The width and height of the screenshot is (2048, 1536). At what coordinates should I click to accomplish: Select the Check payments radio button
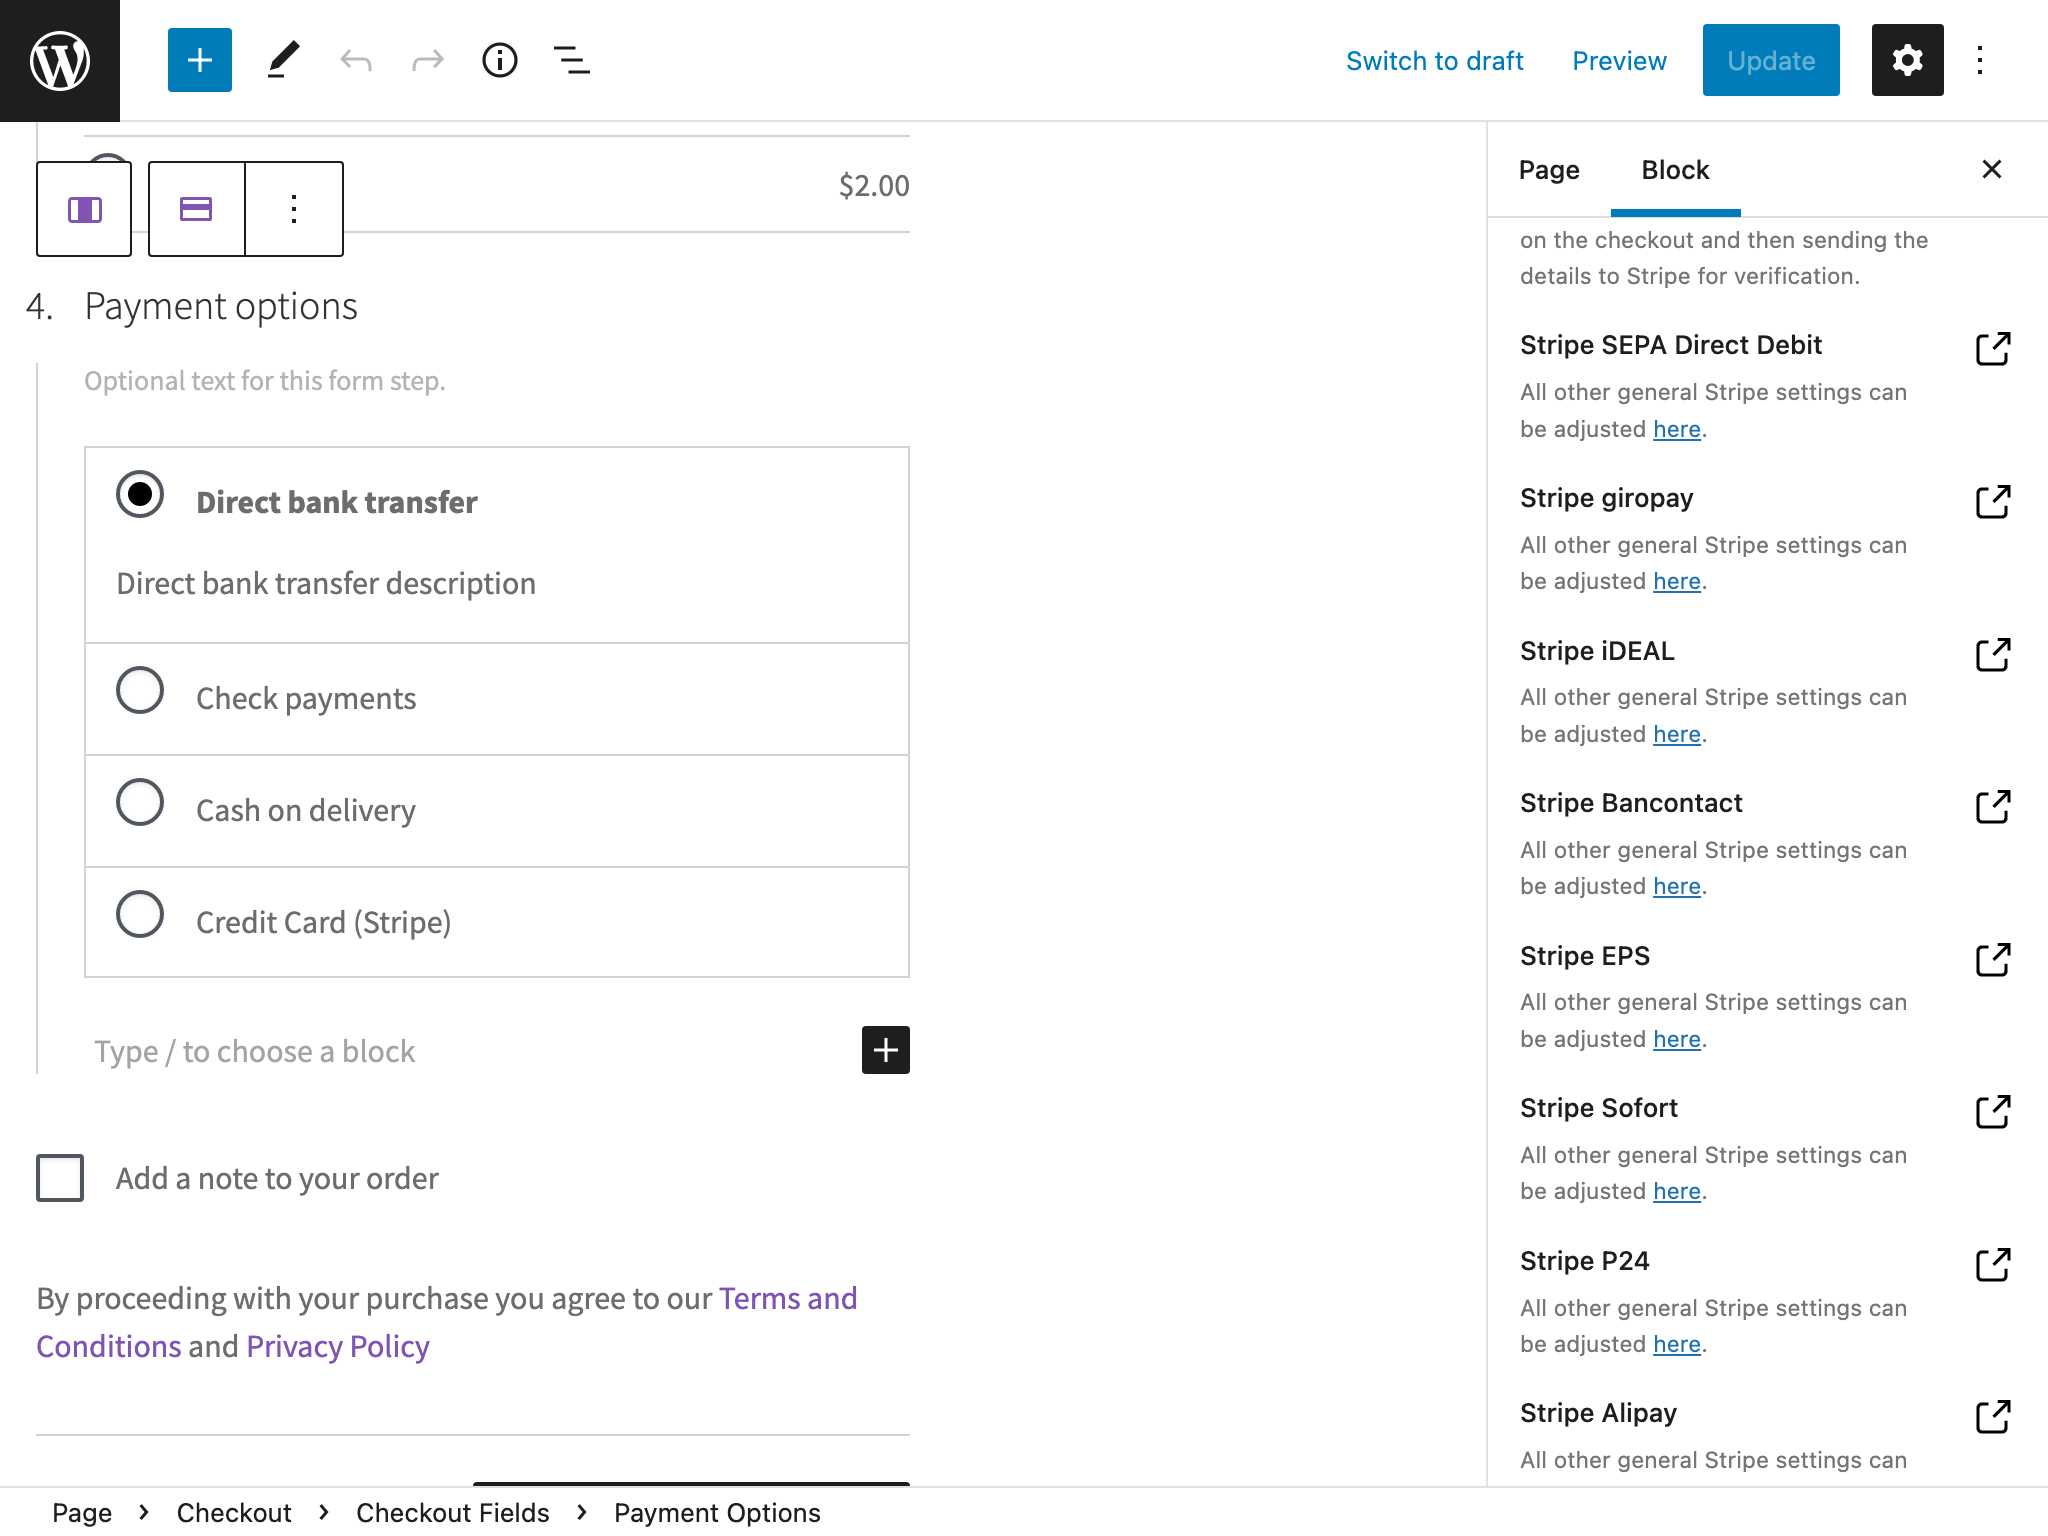(140, 690)
